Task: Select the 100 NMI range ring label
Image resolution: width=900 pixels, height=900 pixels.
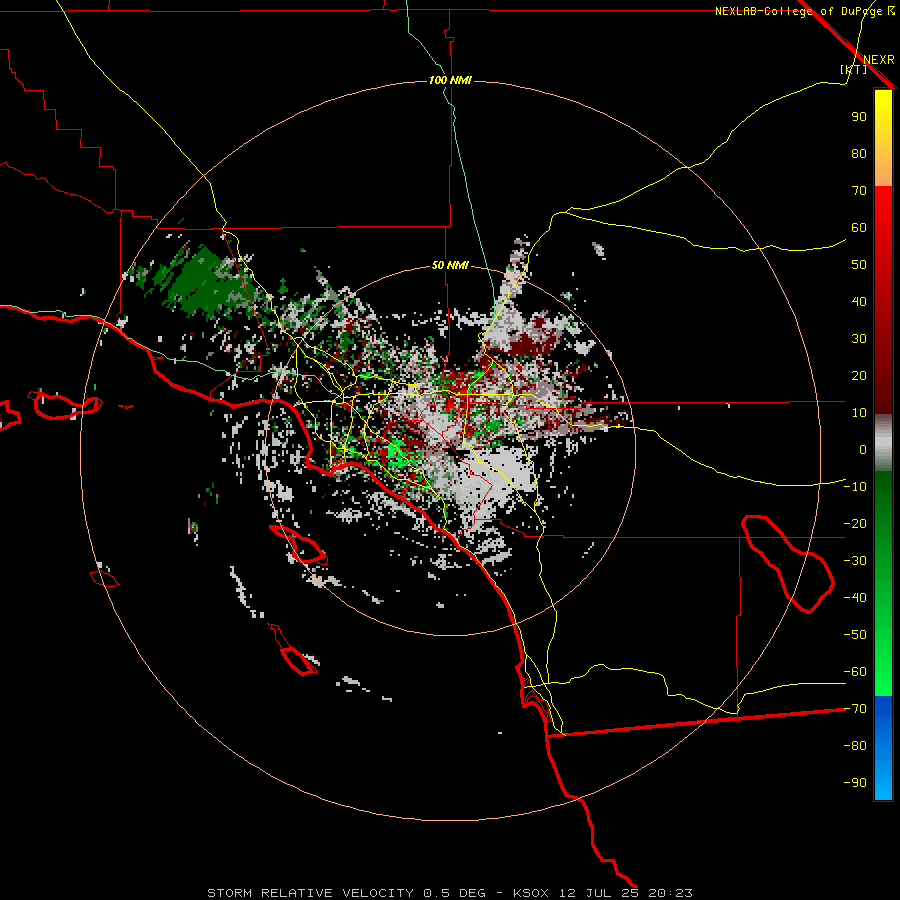Action: pos(450,80)
